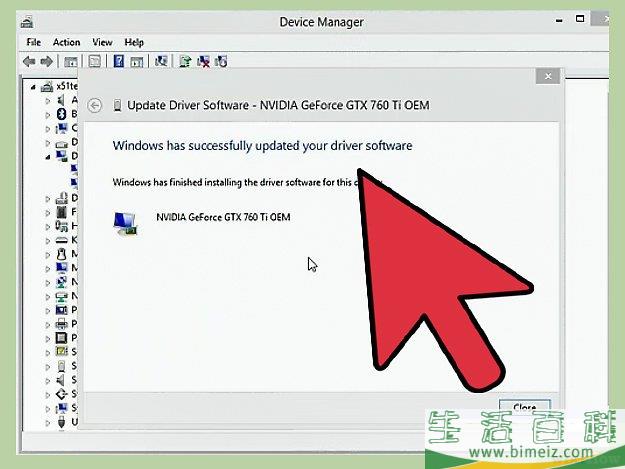This screenshot has height=469, width=625.
Task: Select the diamond-shaped Storage controllers icon
Action: [x=61, y=394]
